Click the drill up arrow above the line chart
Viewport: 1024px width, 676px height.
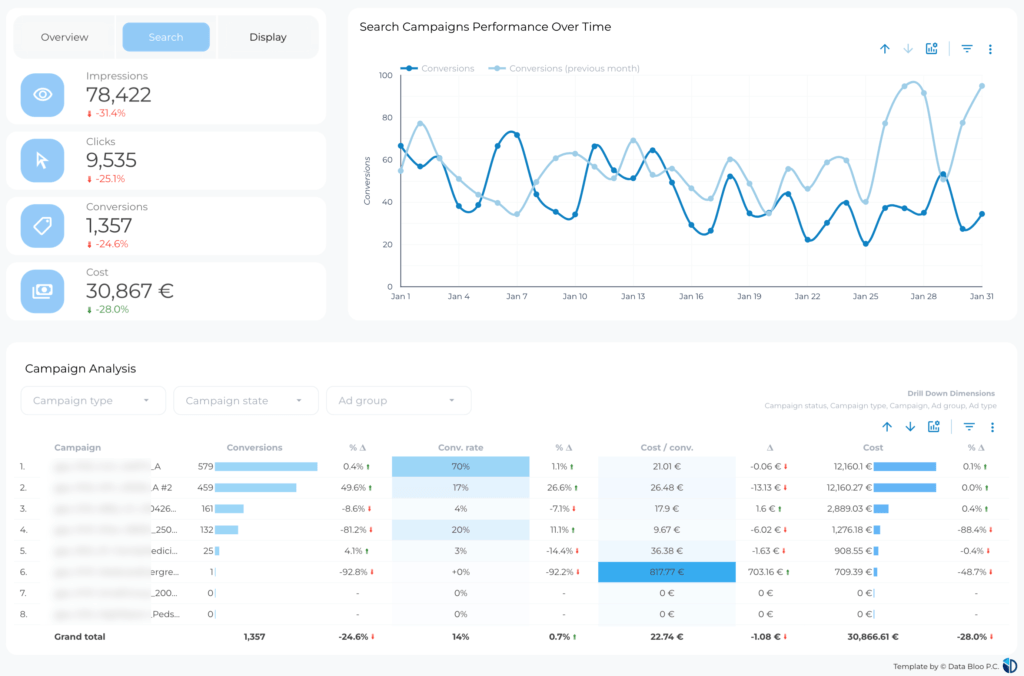(x=885, y=49)
